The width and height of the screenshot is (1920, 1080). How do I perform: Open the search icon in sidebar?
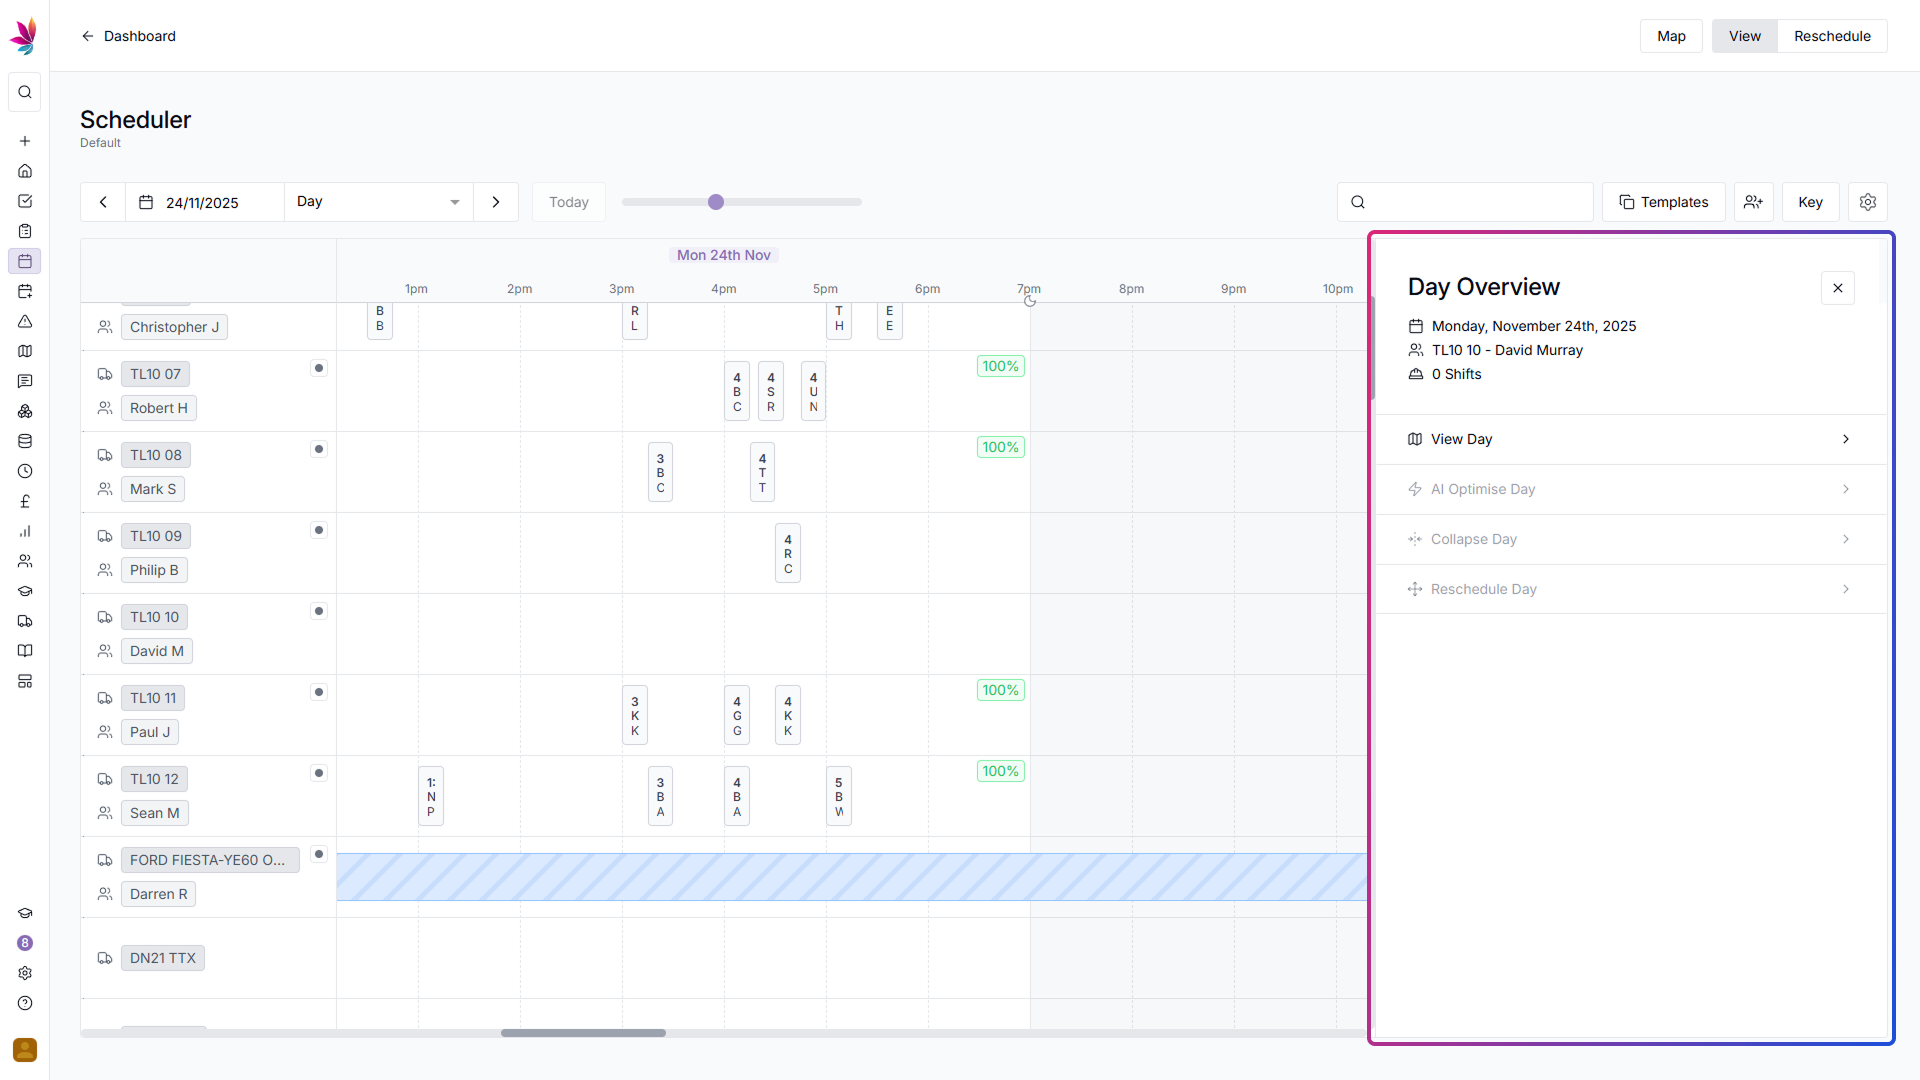coord(25,92)
